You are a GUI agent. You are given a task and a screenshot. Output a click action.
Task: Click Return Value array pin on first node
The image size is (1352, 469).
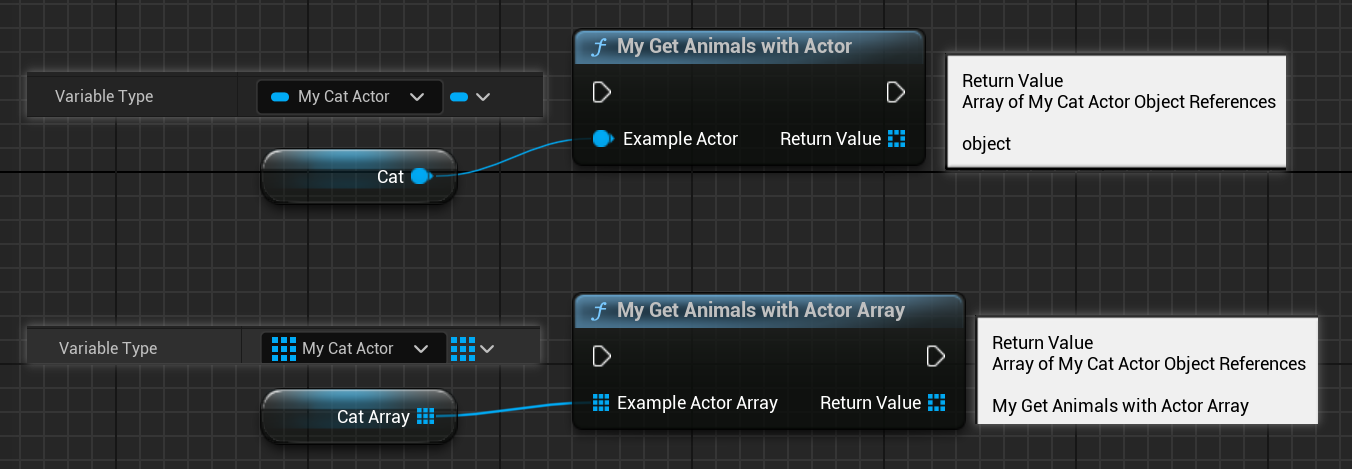(896, 139)
